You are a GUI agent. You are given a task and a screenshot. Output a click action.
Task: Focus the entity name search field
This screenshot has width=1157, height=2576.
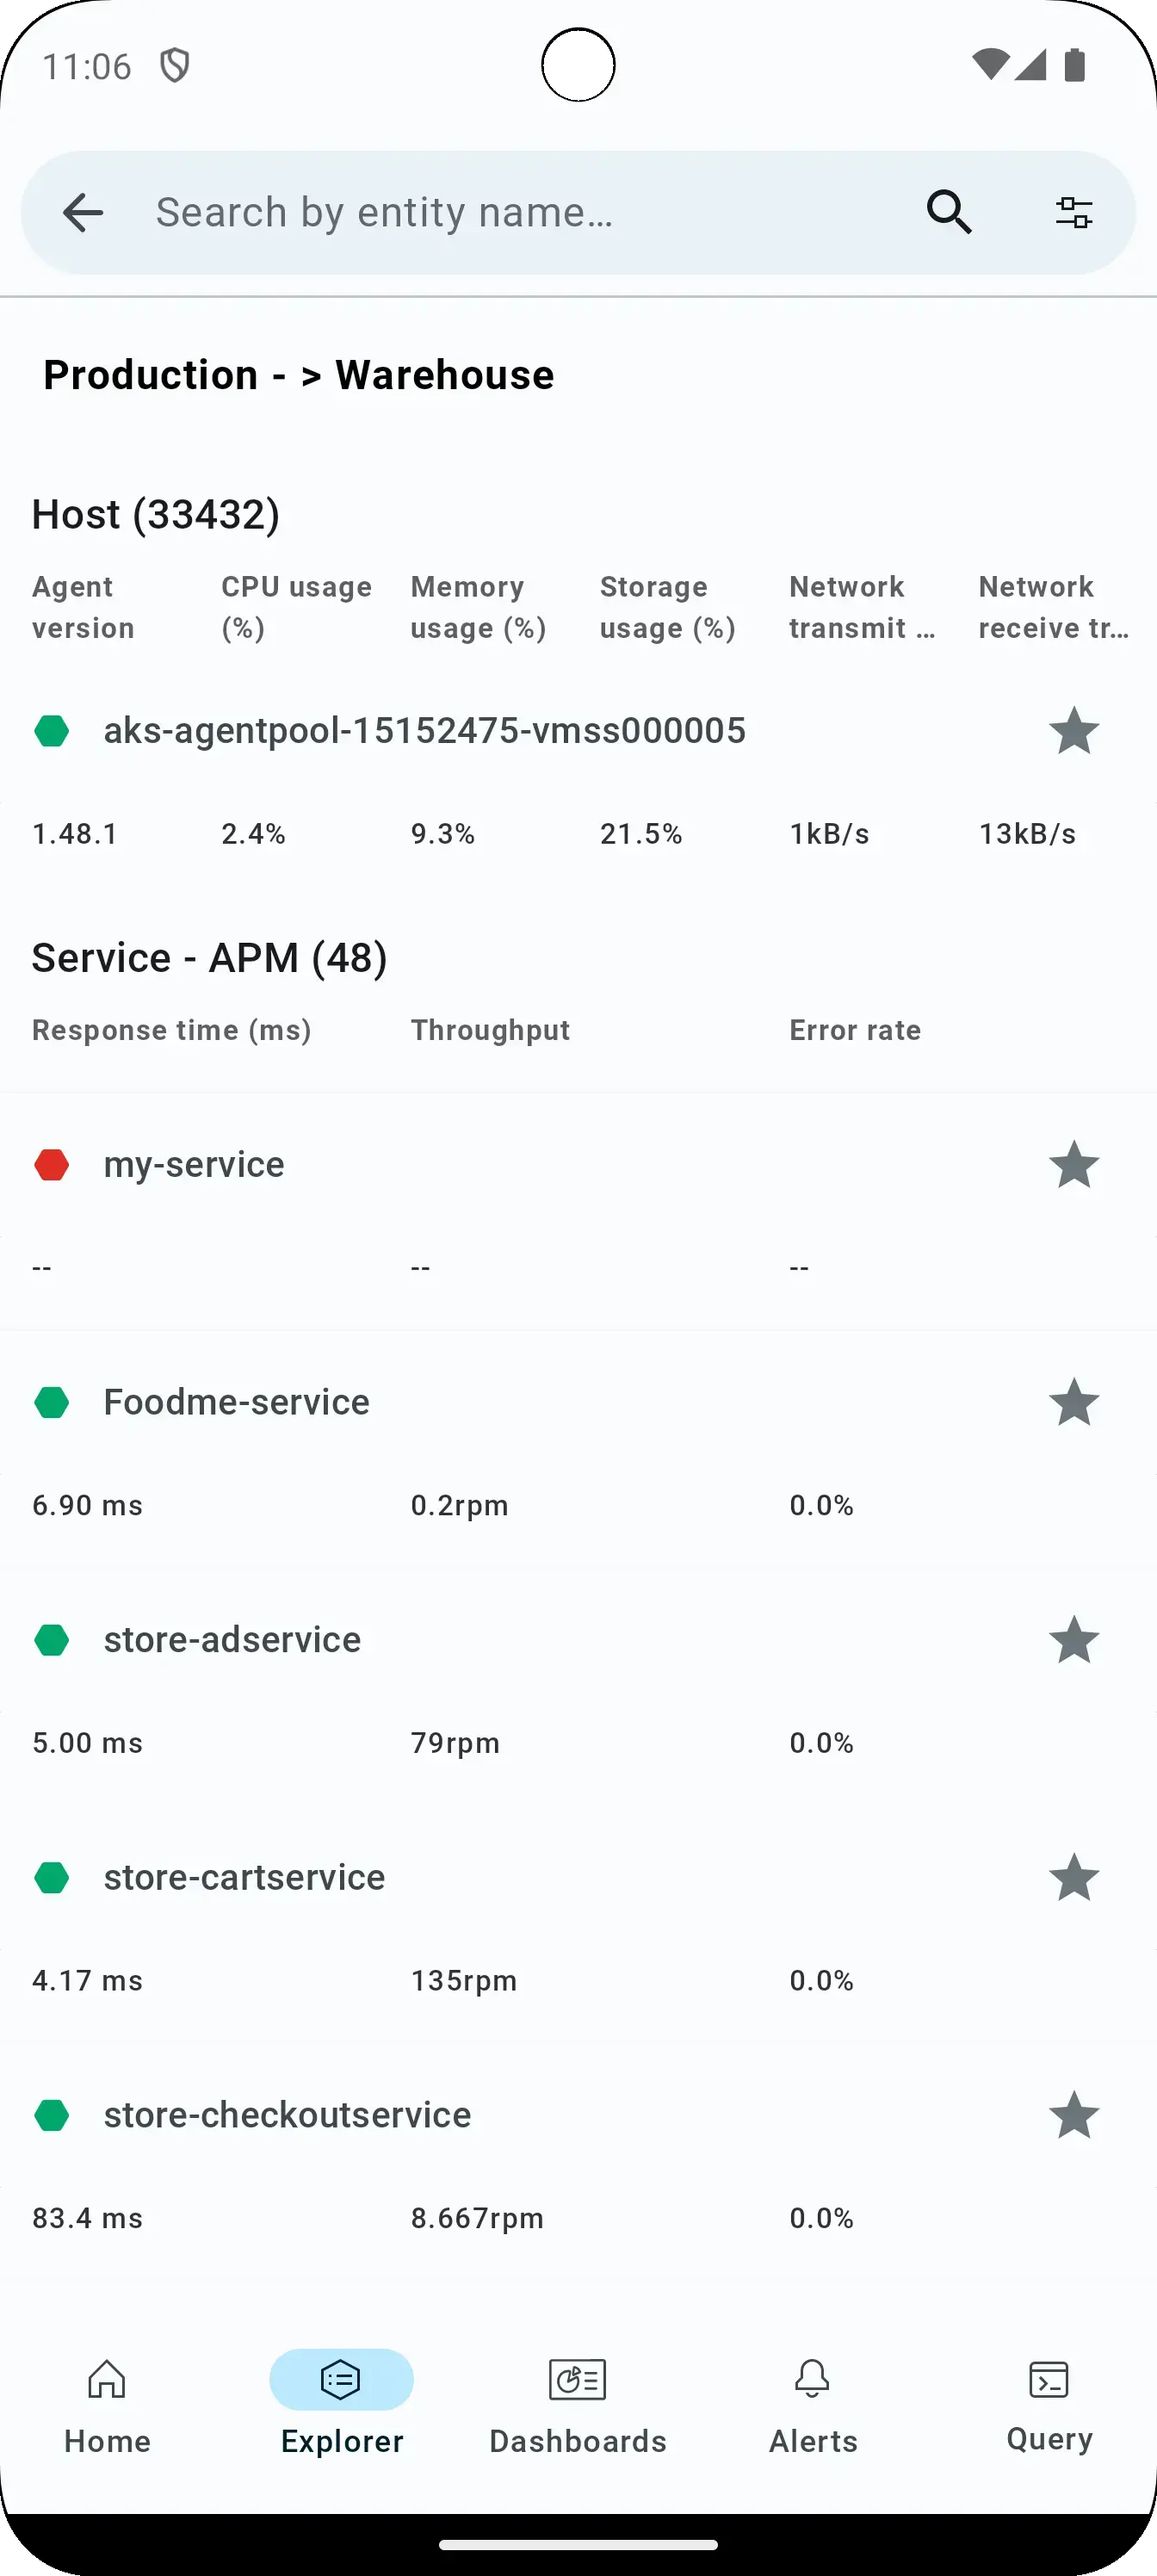520,212
